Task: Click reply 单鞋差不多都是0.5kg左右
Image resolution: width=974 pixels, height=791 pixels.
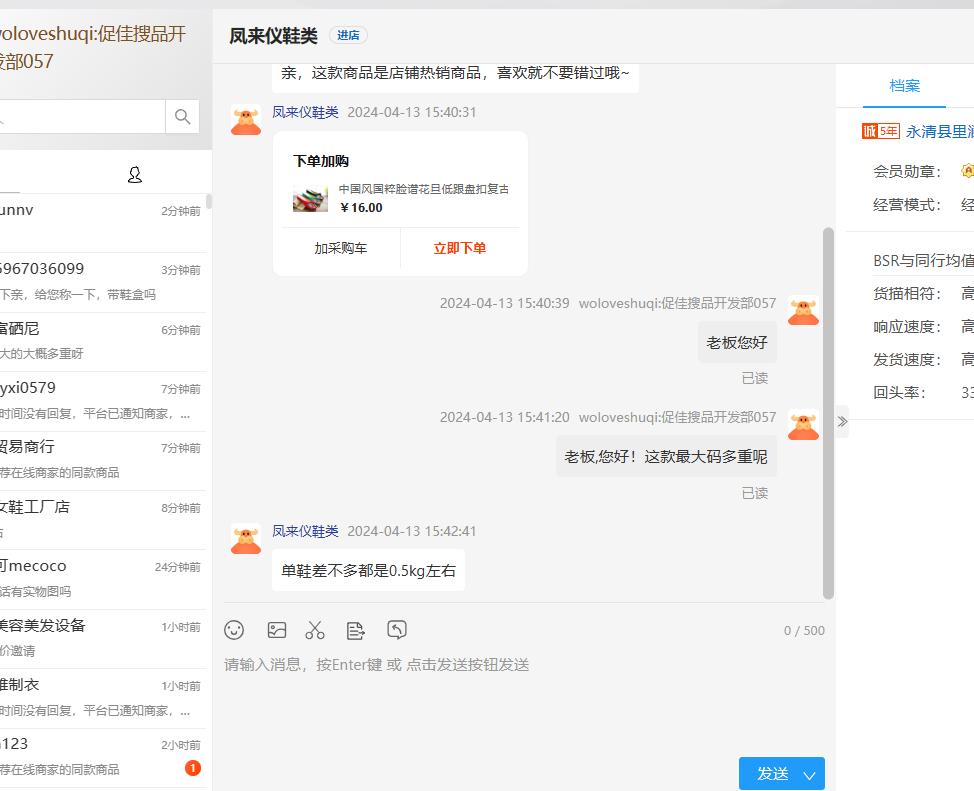Action: (x=368, y=570)
